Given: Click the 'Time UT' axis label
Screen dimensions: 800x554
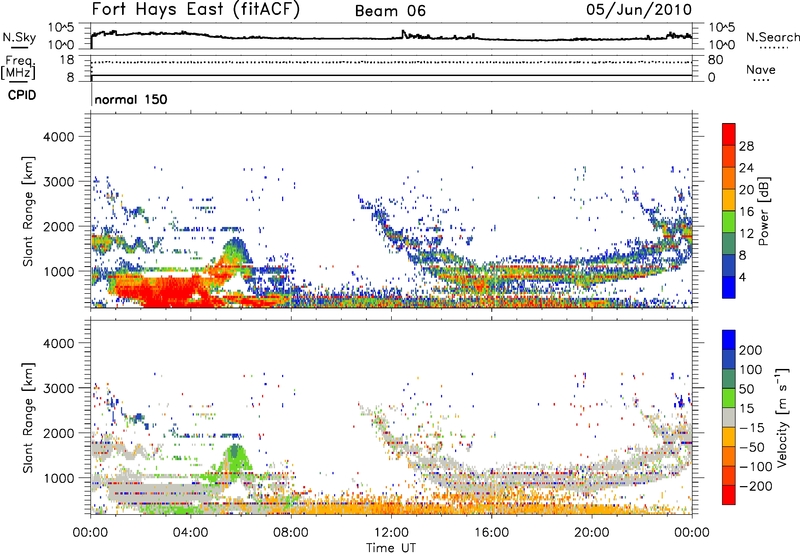Looking at the screenshot, I should click(x=391, y=548).
